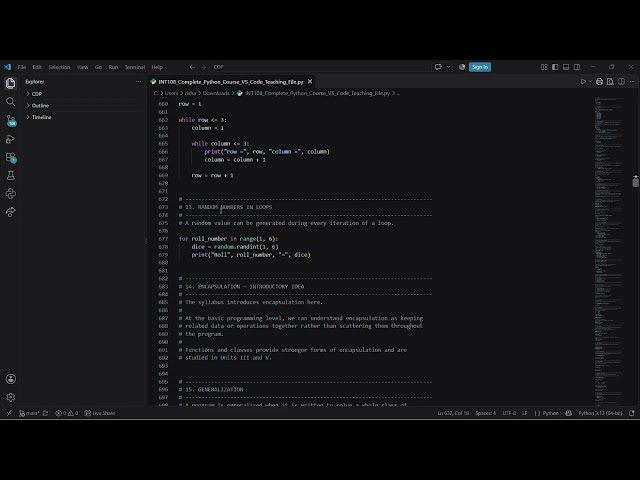Open Explorer panel More Actions ellipsis
The height and width of the screenshot is (480, 640).
pos(138,82)
